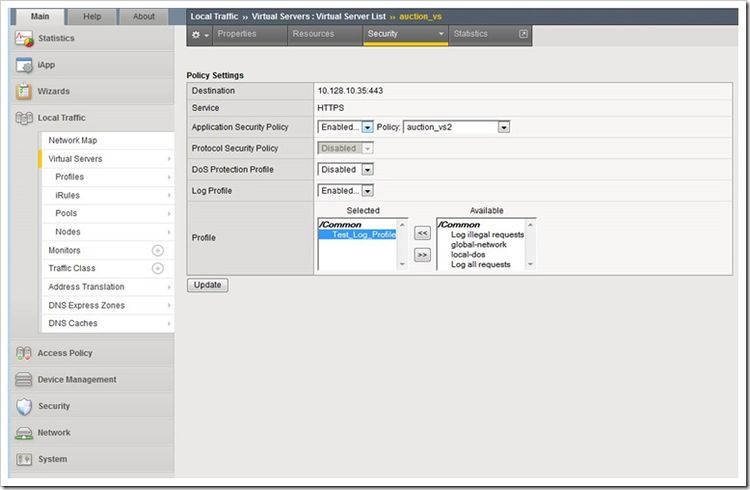The image size is (750, 490).
Task: Open the Application Security Policy Enabled dropdown
Action: 367,127
